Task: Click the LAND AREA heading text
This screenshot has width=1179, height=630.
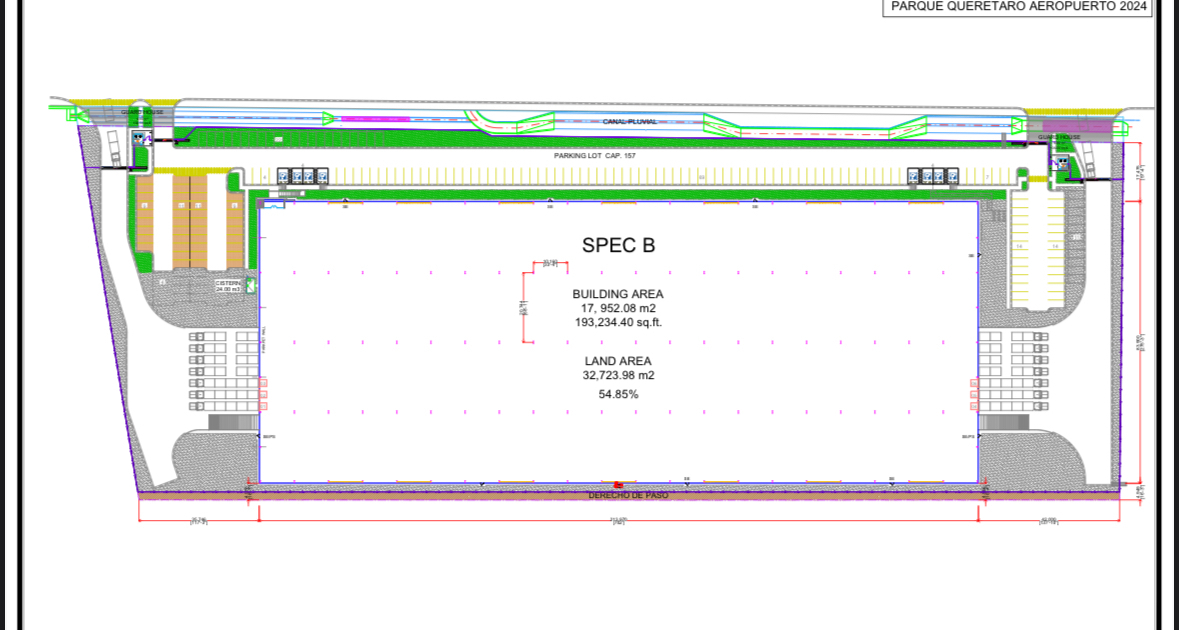Action: [618, 361]
